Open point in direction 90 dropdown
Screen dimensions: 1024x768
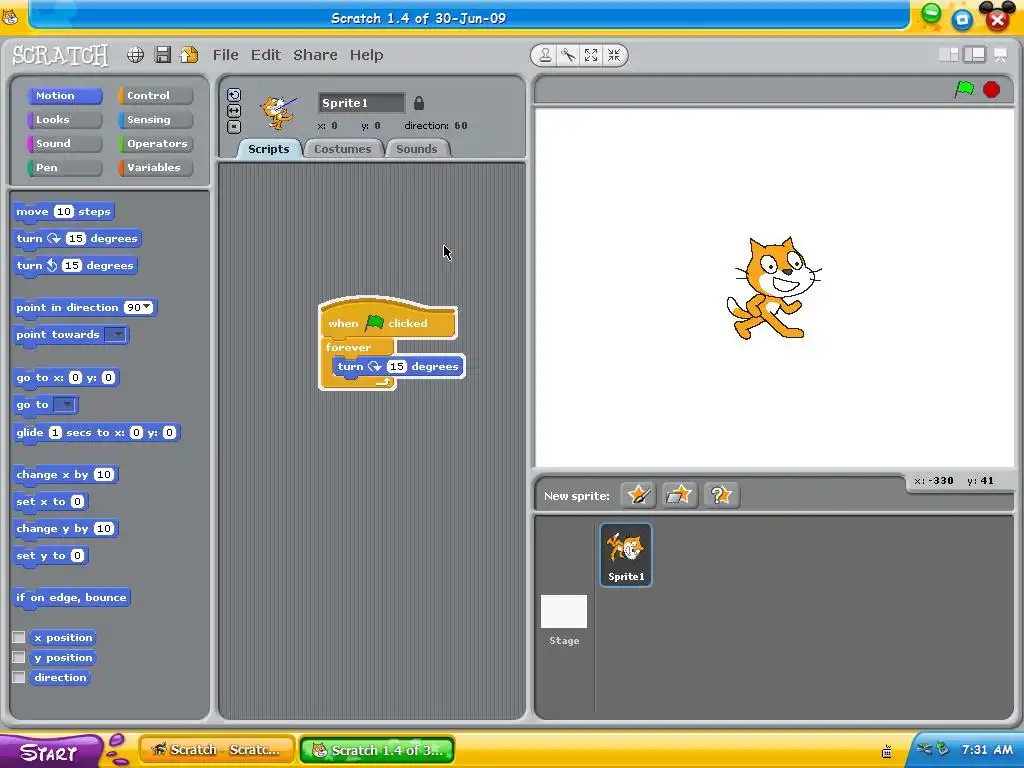click(147, 308)
